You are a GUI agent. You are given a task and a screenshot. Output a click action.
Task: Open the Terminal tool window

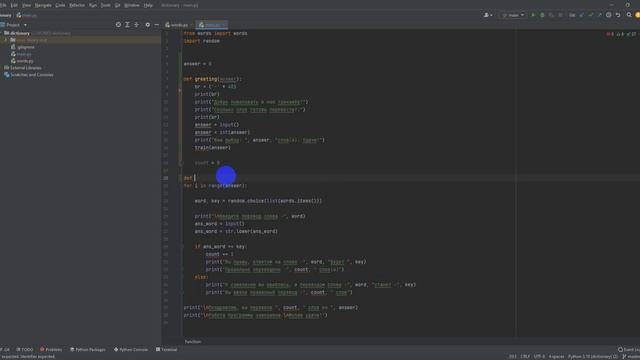[x=167, y=349]
